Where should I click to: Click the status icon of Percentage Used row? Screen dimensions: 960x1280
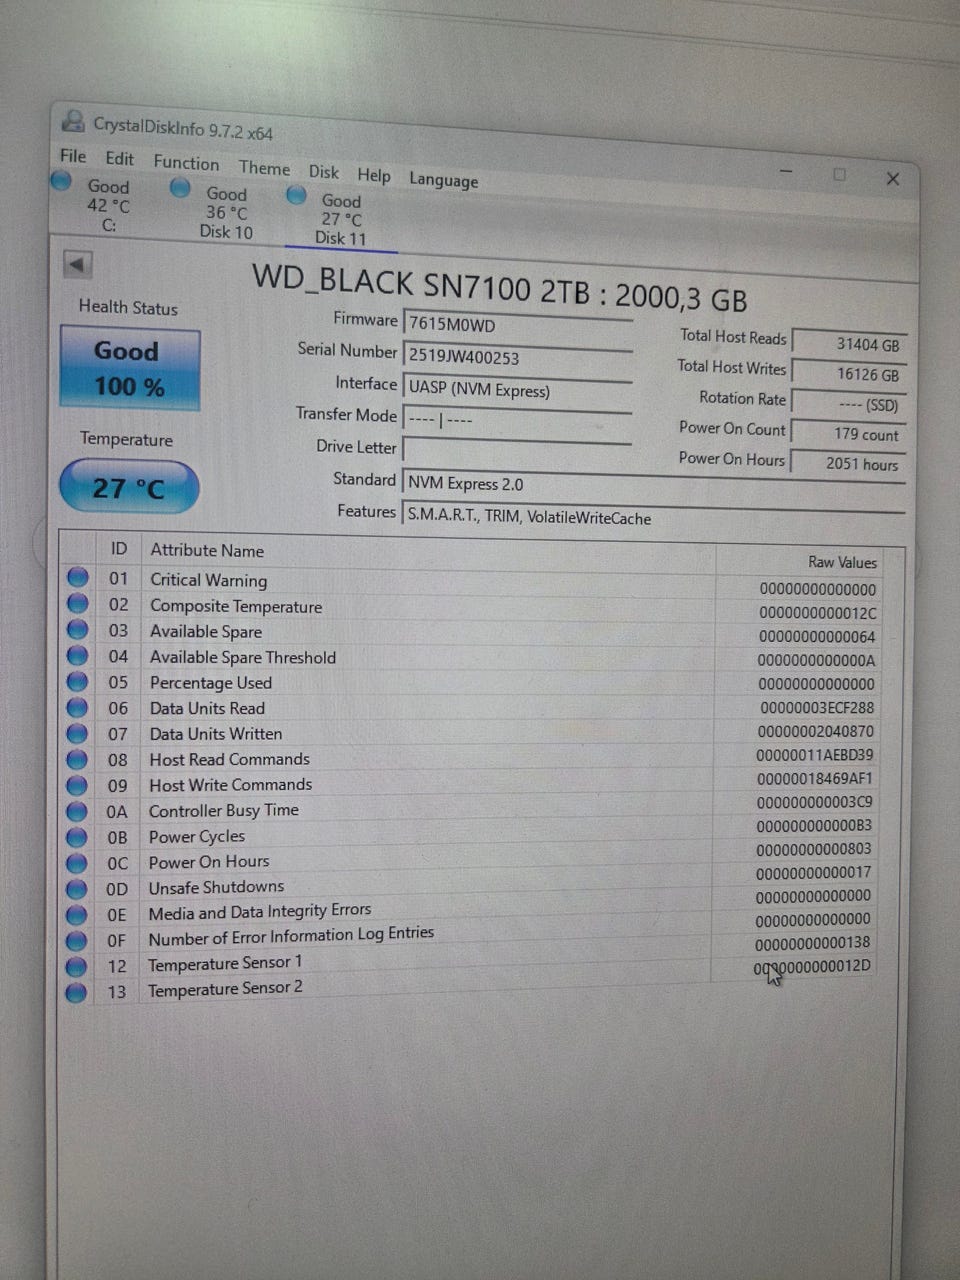point(77,682)
